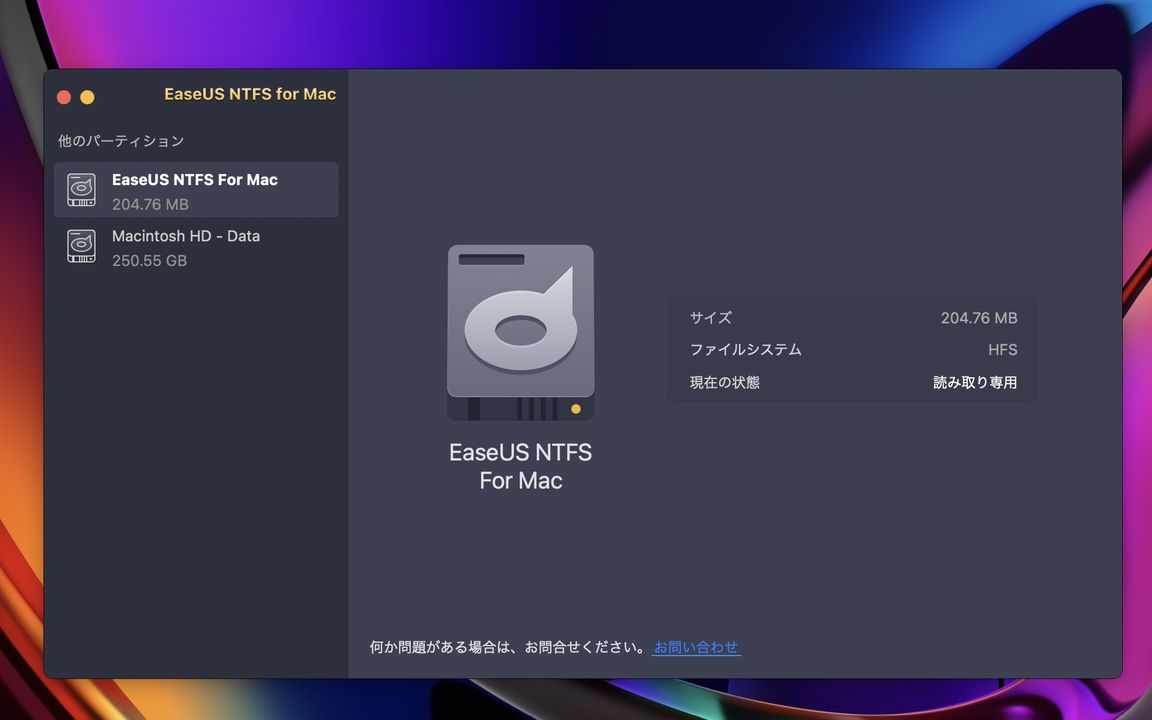Minimize the window with the yellow button

pos(87,97)
